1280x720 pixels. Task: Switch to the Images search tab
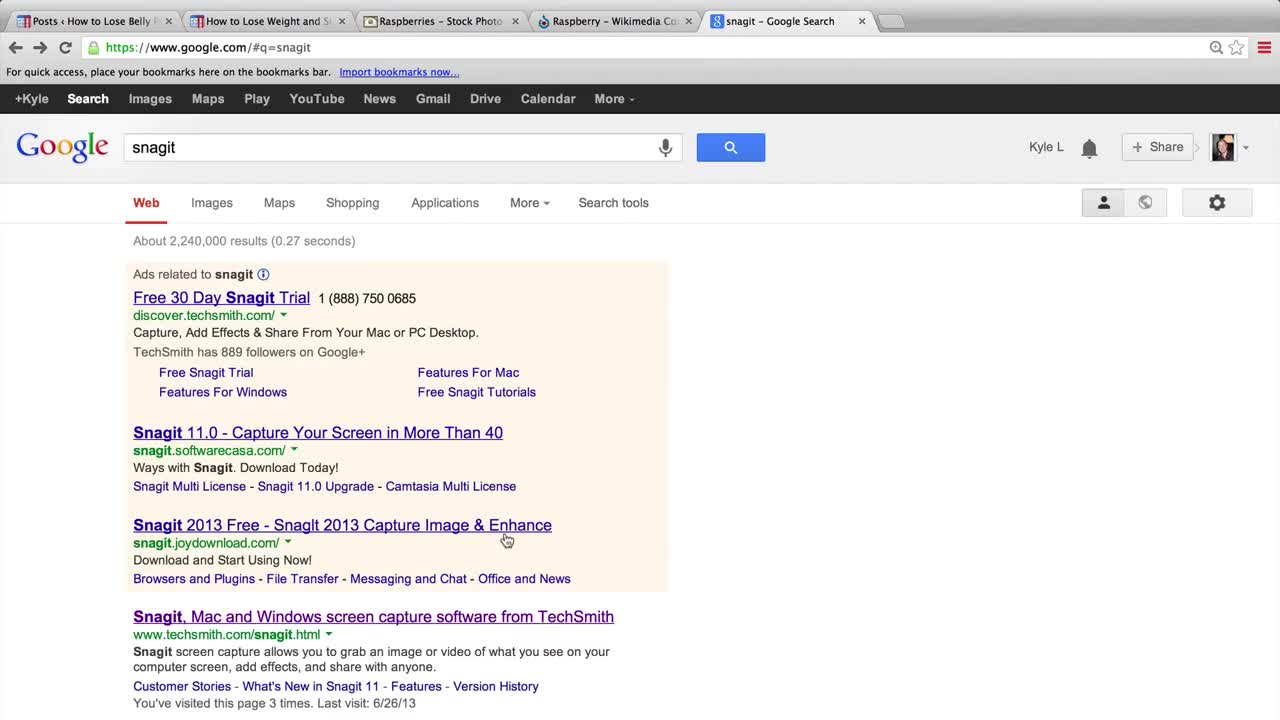click(x=212, y=203)
